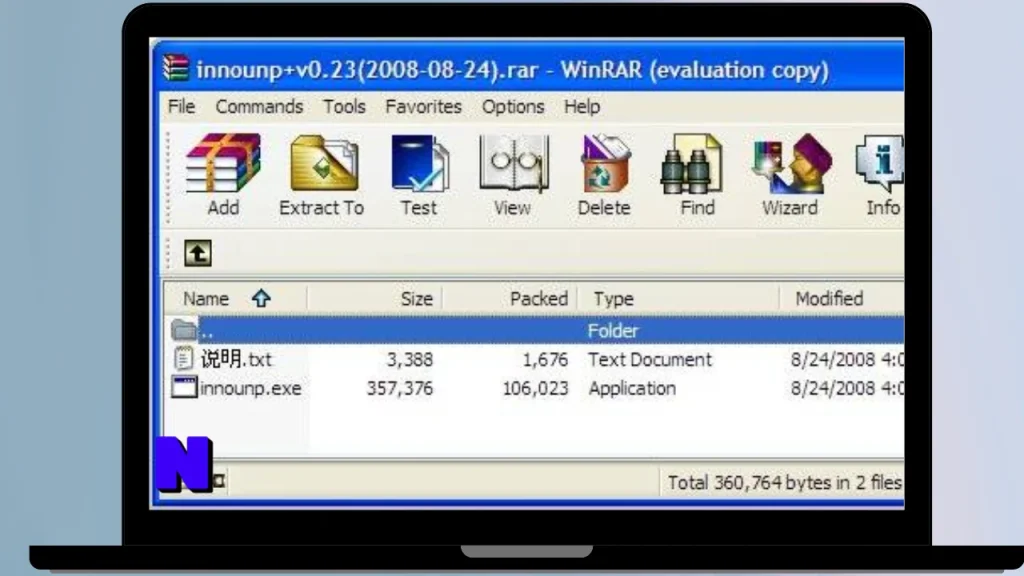This screenshot has width=1024, height=576.
Task: Click size value 3,388
Action: [409, 359]
